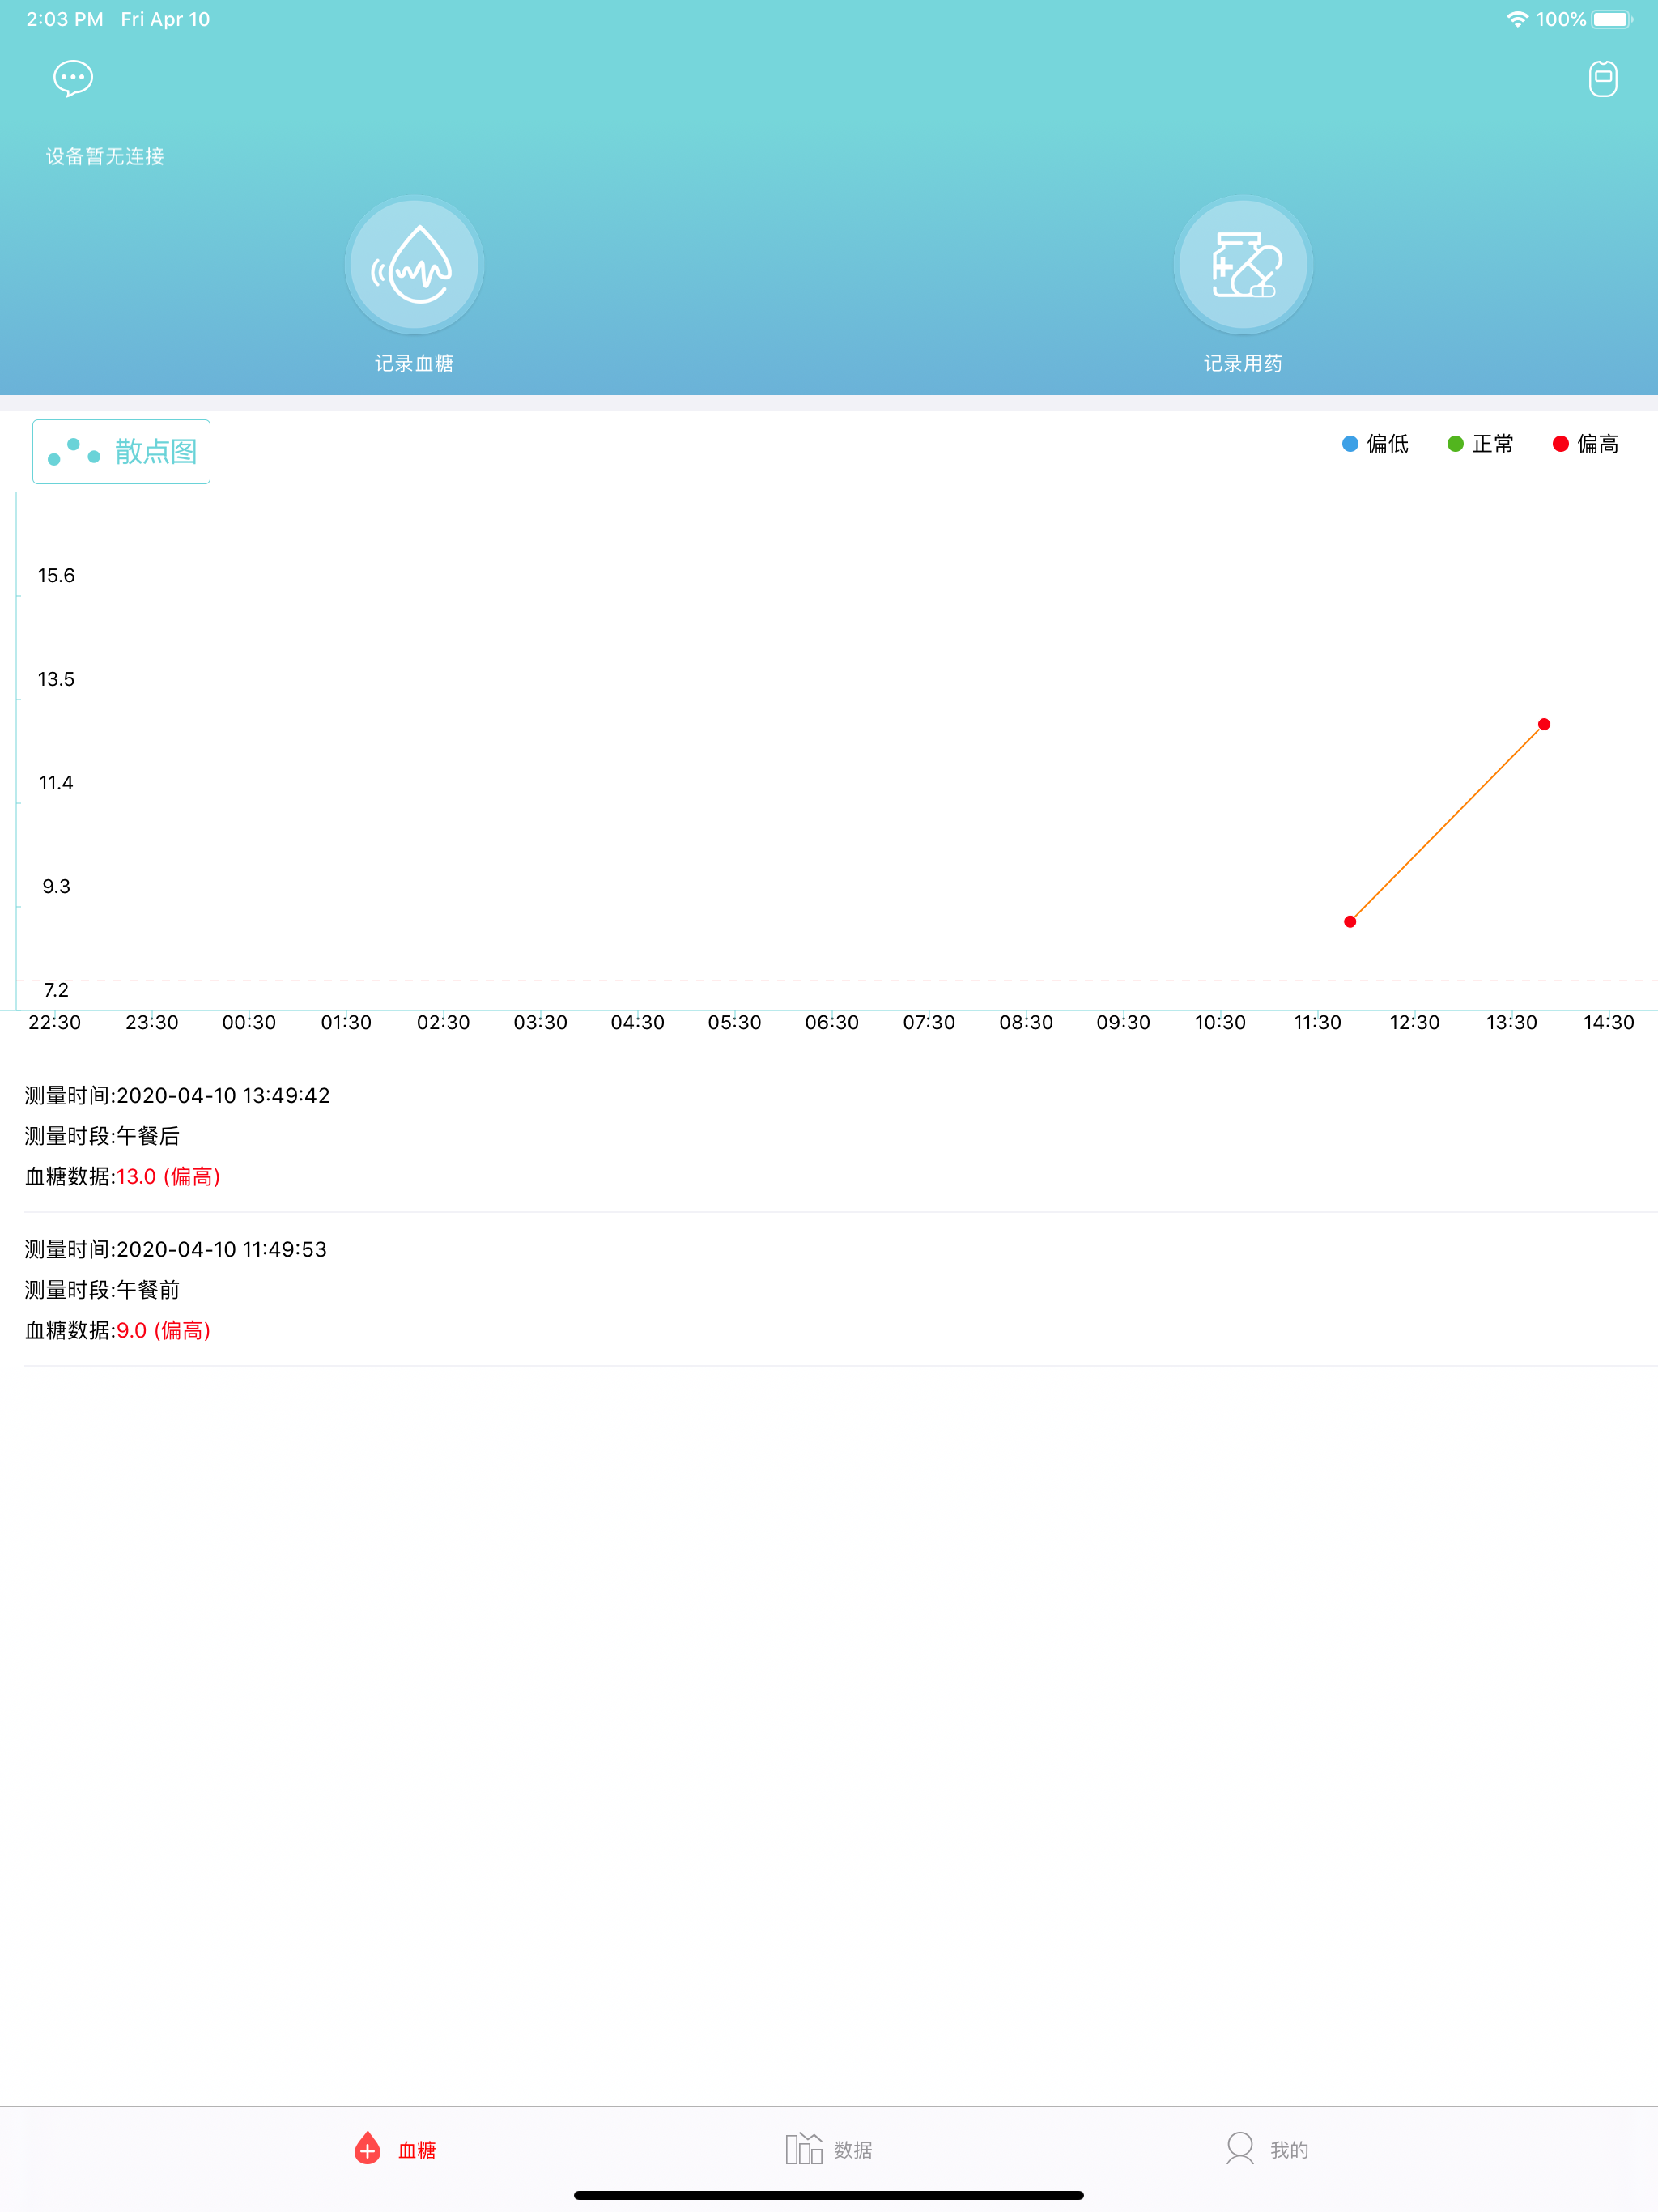
Task: Click the green 正常 legend dot
Action: point(1455,444)
